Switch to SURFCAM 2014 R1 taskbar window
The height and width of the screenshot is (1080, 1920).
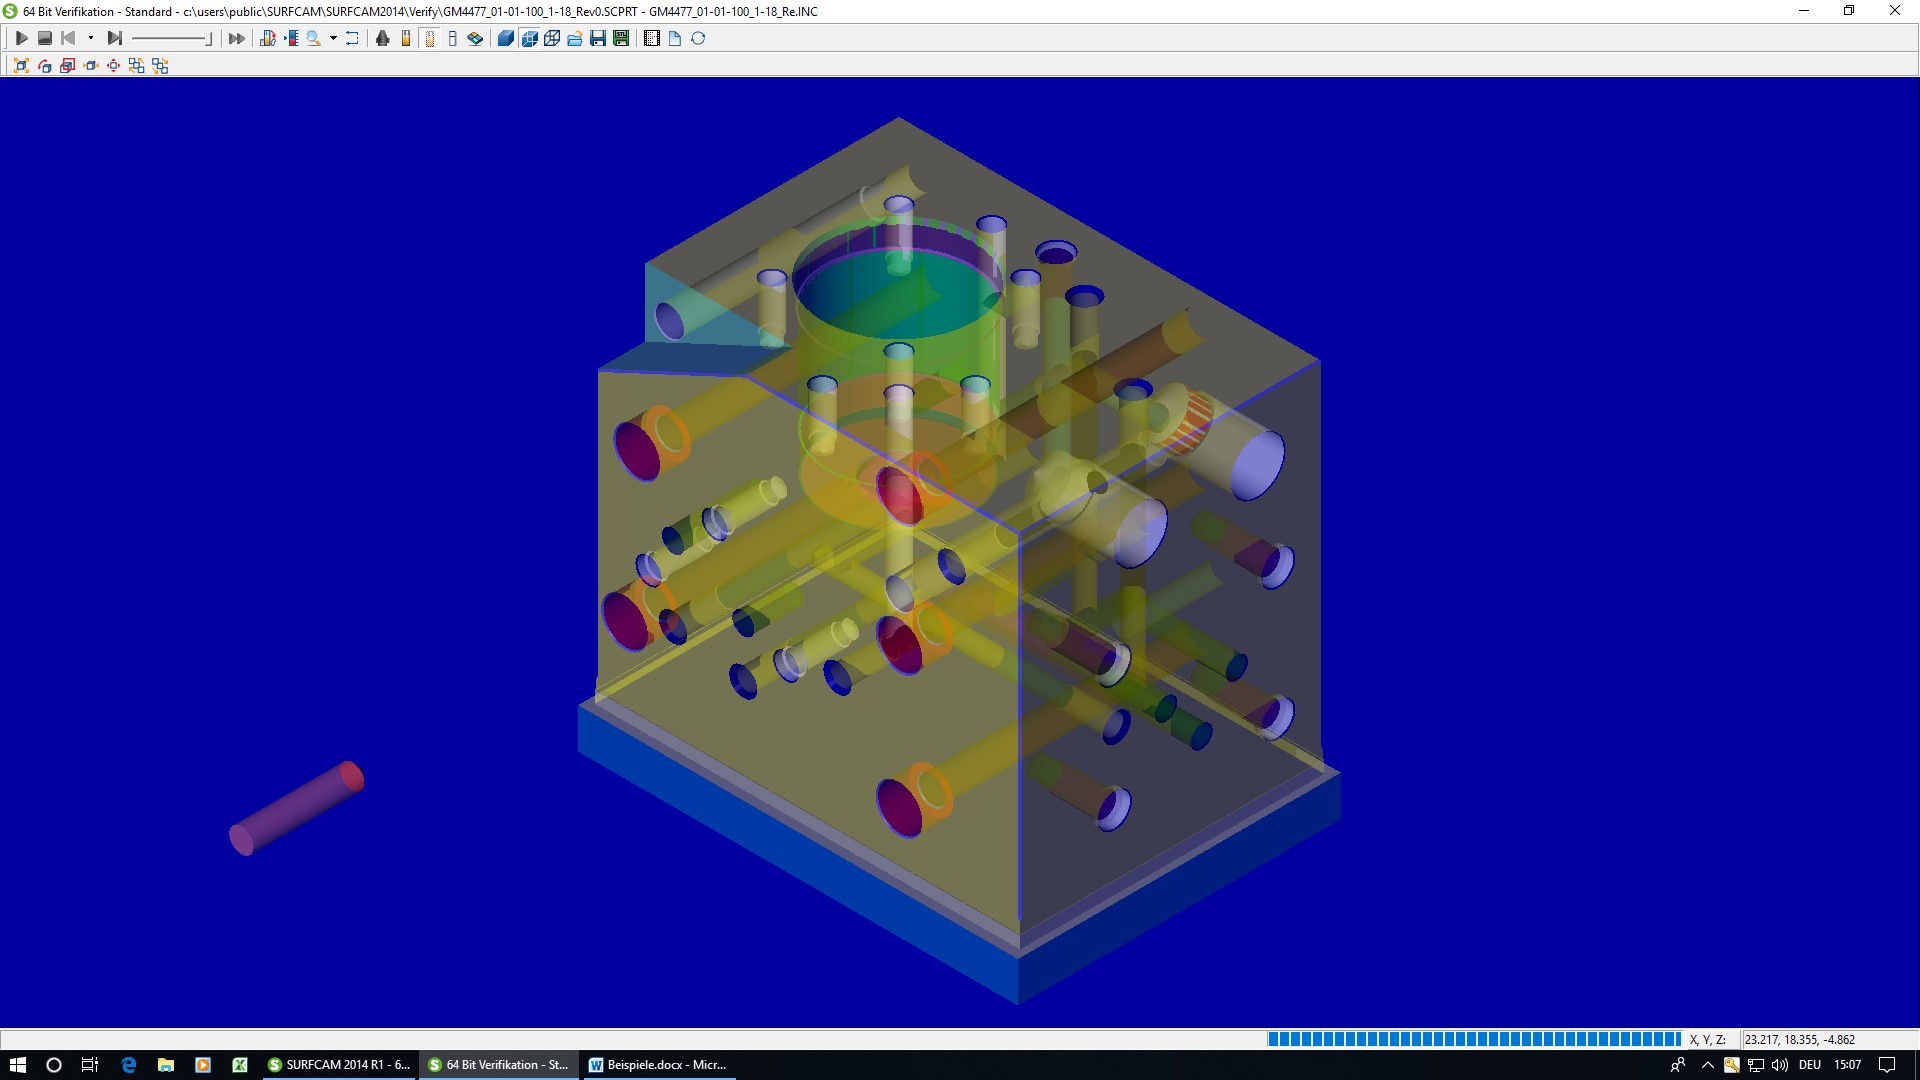pos(339,1064)
